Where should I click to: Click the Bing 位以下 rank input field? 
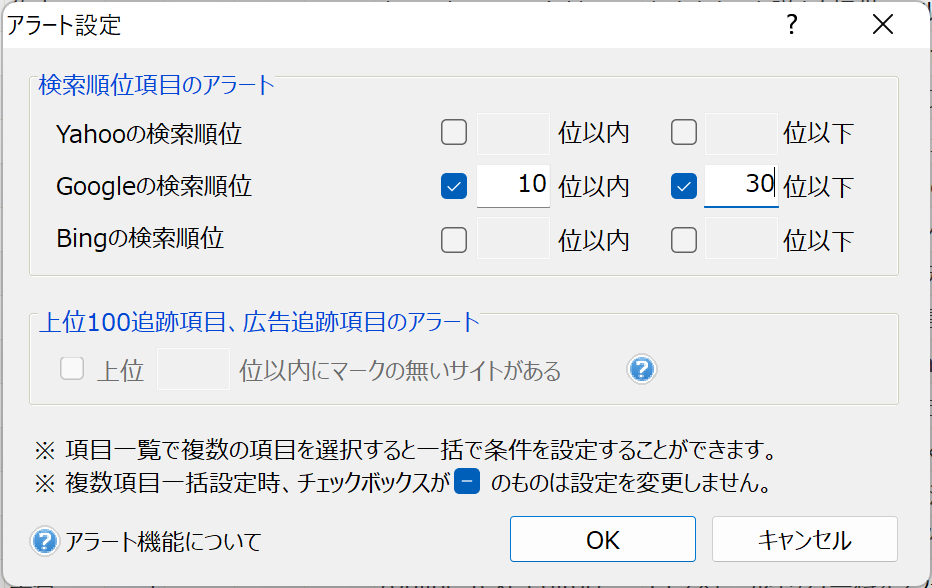pyautogui.click(x=741, y=240)
